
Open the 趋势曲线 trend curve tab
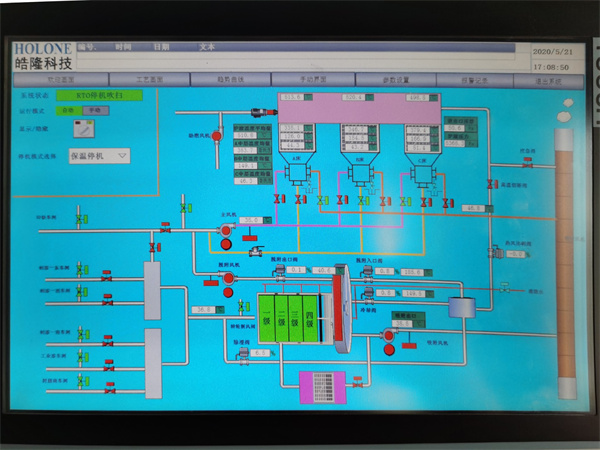230,77
